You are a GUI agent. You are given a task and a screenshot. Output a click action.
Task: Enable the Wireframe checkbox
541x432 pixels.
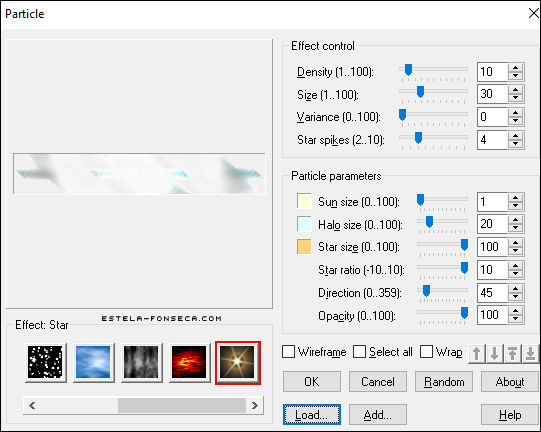(x=288, y=352)
